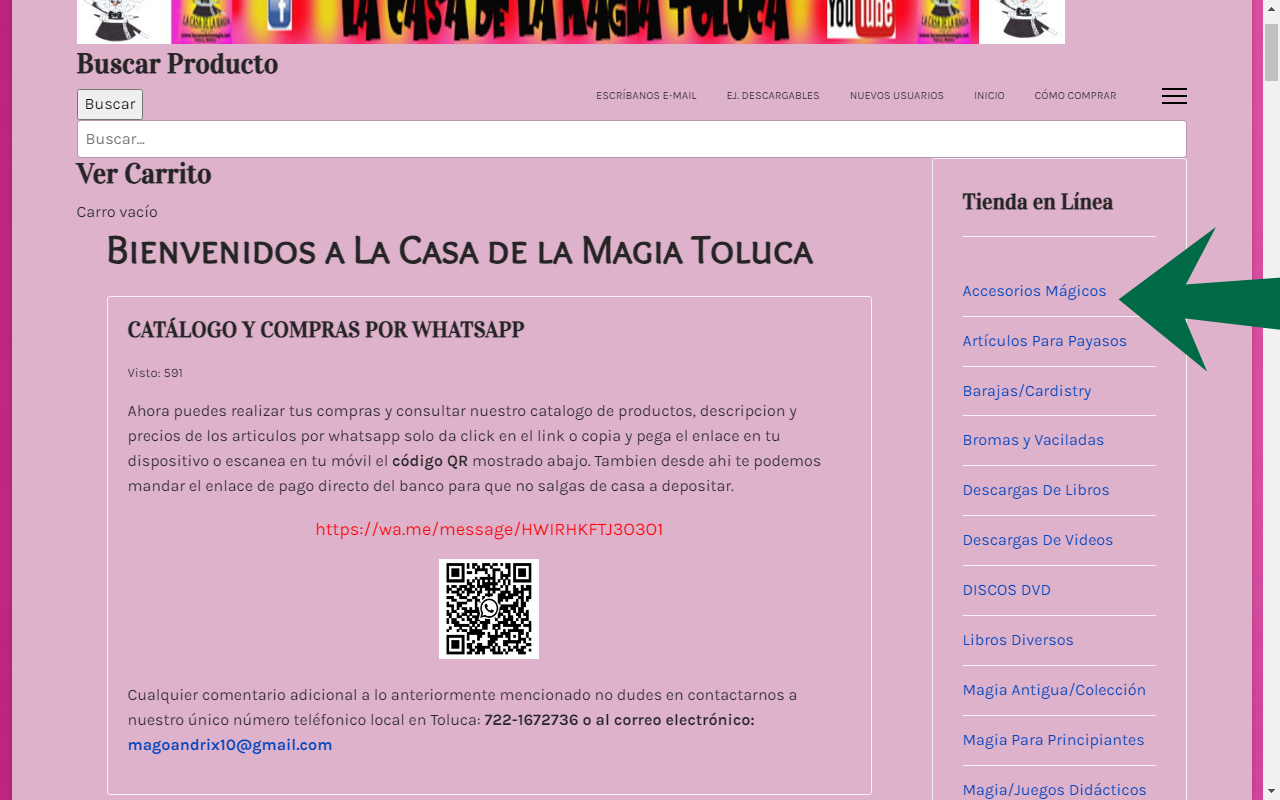Open Descargas De Libros category
The width and height of the screenshot is (1280, 800).
[x=1035, y=490]
